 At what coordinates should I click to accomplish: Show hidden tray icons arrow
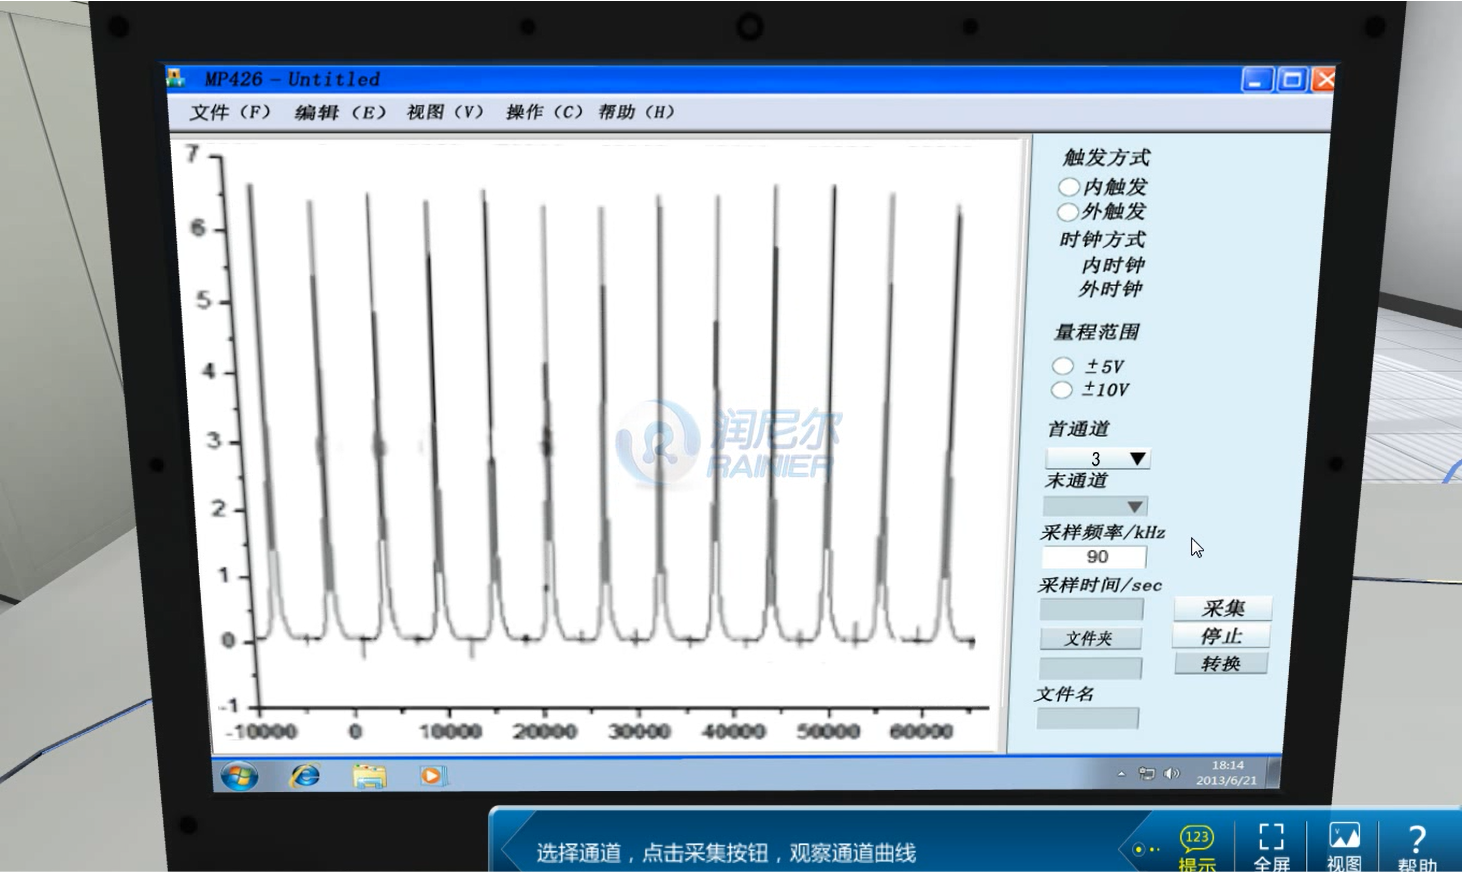click(x=1121, y=774)
